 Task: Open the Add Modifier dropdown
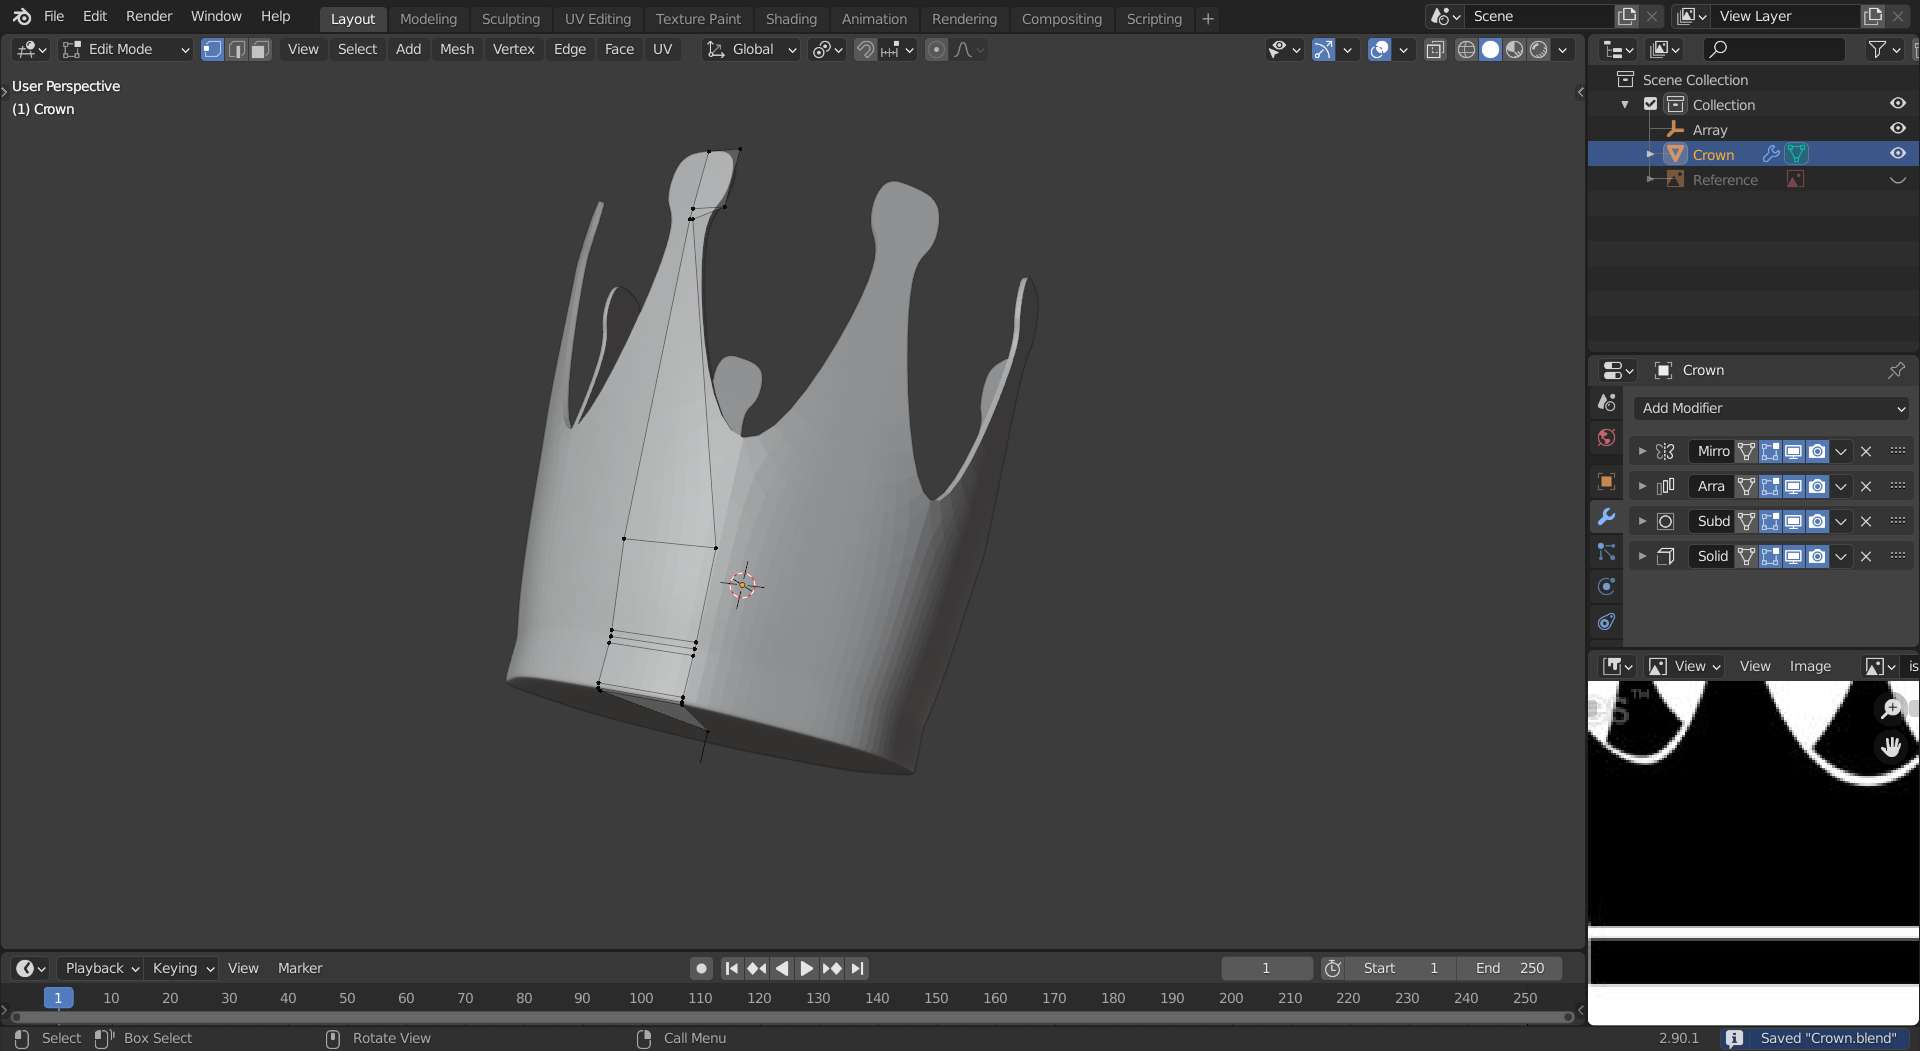click(1771, 408)
